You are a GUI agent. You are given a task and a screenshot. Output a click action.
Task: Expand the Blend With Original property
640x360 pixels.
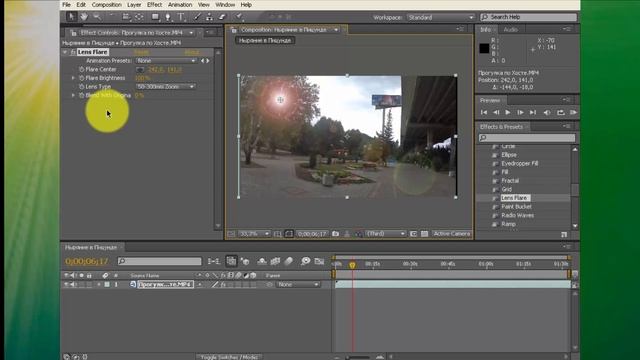73,95
